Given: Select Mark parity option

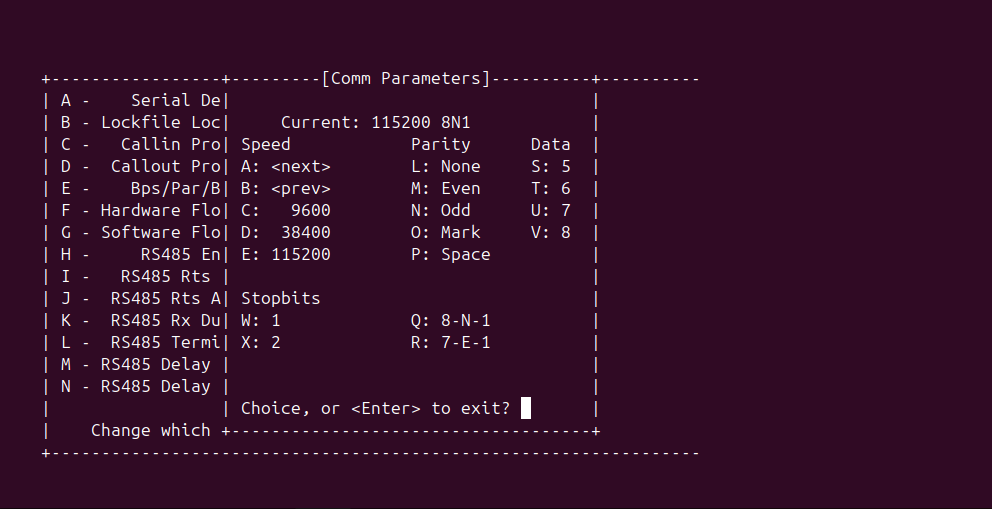Looking at the screenshot, I should pyautogui.click(x=446, y=232).
